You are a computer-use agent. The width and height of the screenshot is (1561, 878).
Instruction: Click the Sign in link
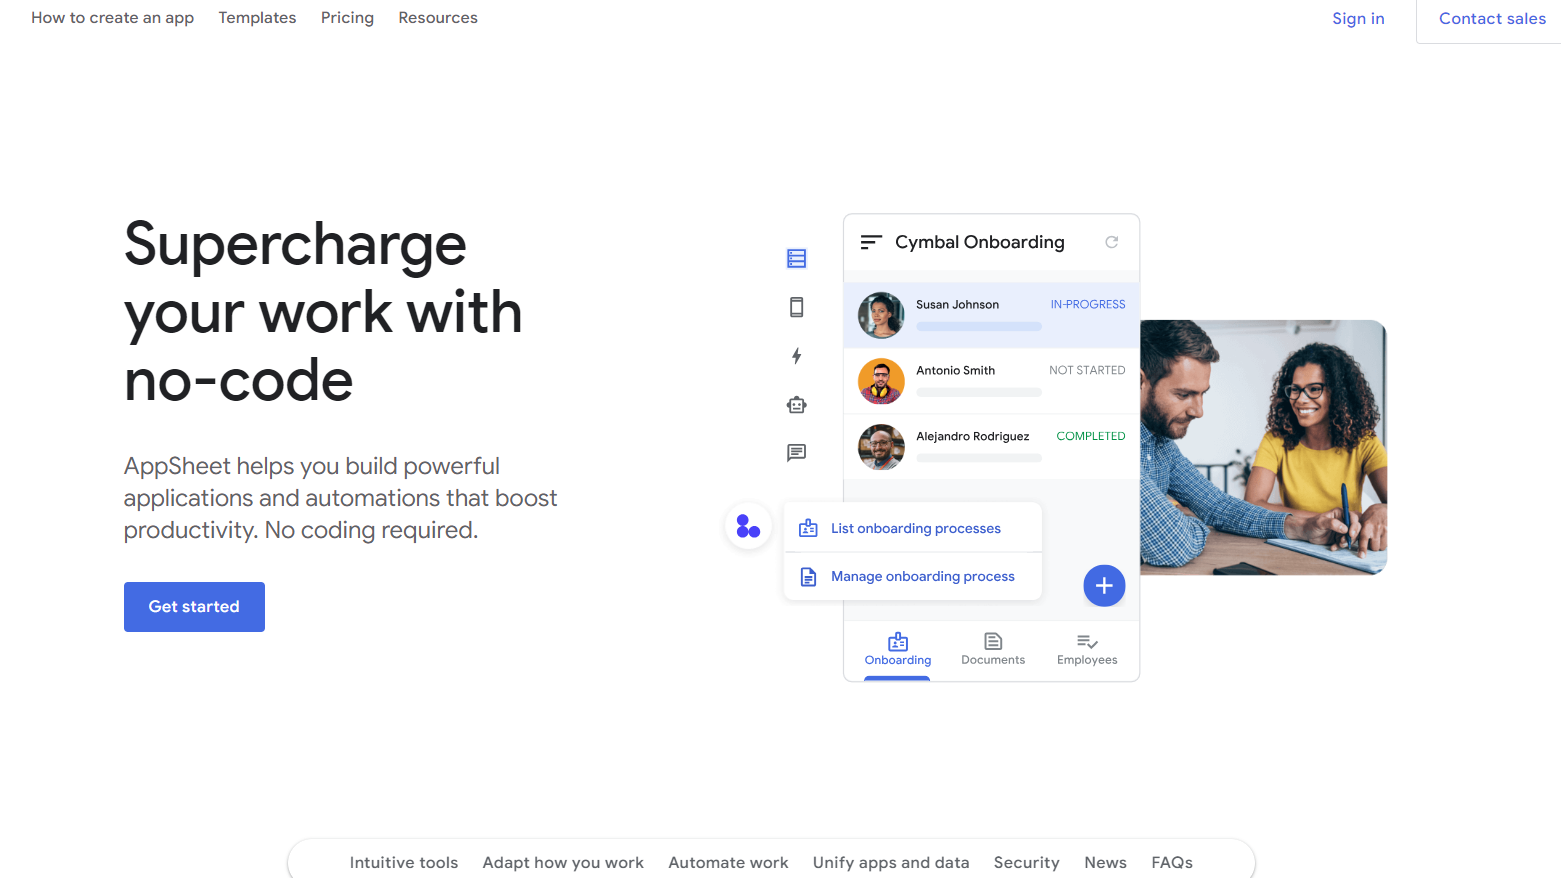pyautogui.click(x=1358, y=19)
